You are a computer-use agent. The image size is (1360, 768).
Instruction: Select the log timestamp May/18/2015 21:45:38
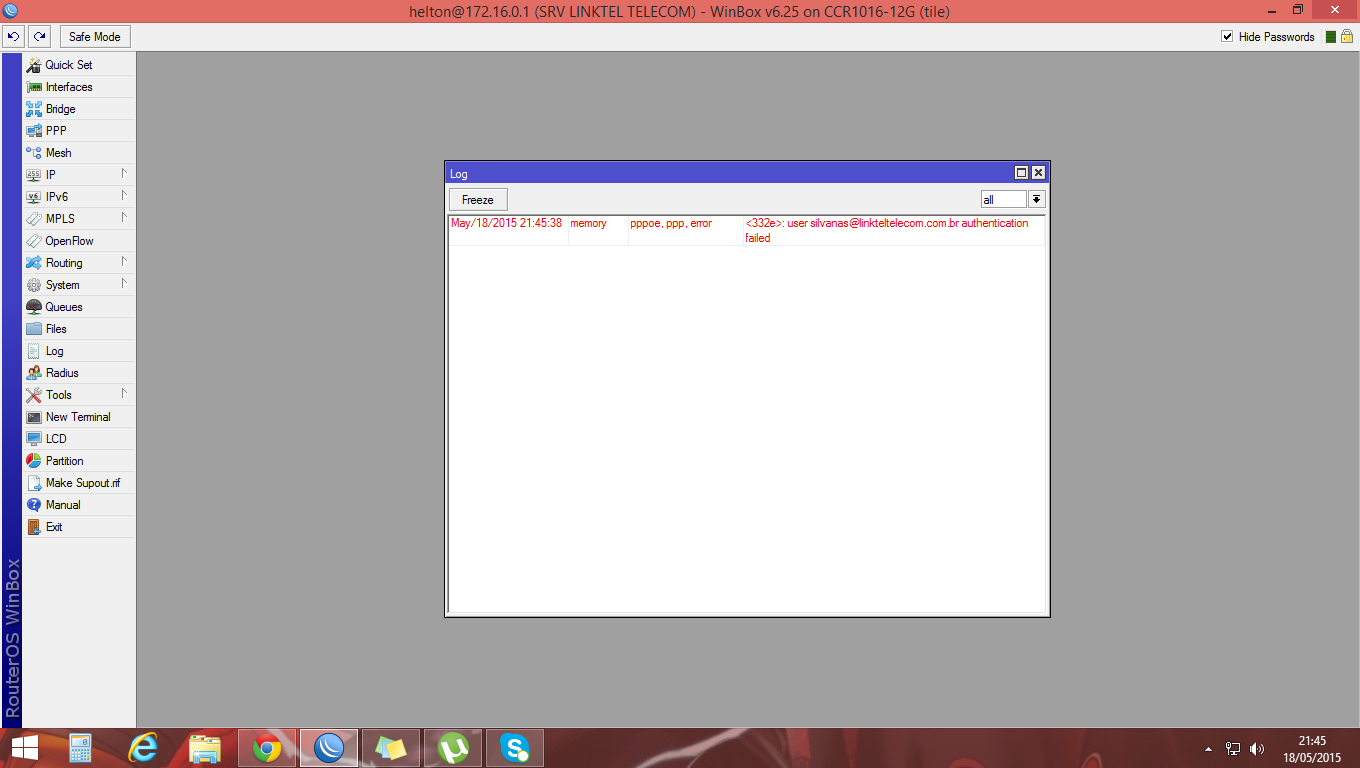pyautogui.click(x=506, y=223)
